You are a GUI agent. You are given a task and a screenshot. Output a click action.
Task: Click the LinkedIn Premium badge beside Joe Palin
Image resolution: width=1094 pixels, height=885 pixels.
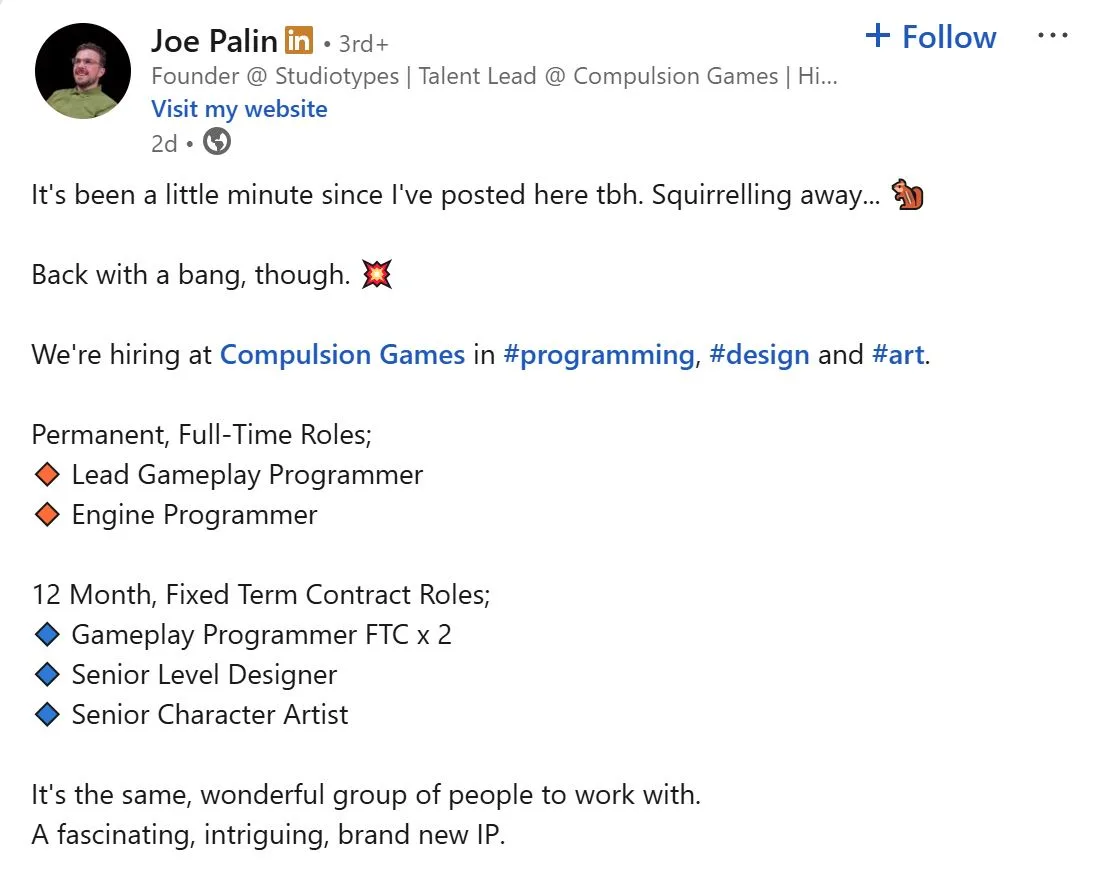point(298,40)
